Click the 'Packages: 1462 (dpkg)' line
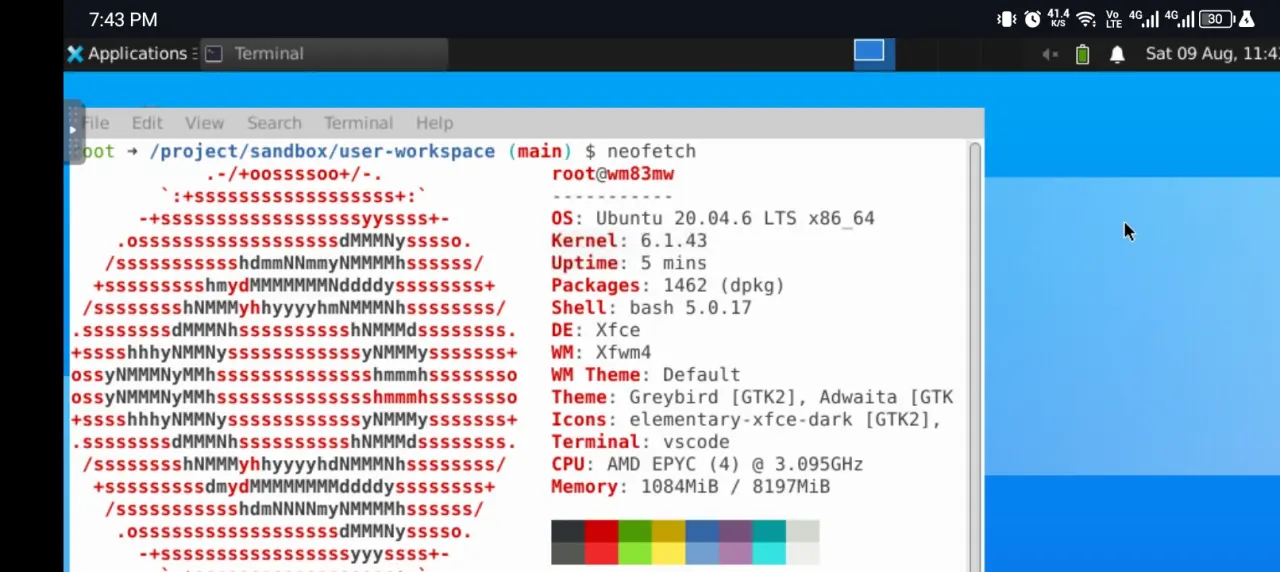The width and height of the screenshot is (1280, 572). coord(668,285)
